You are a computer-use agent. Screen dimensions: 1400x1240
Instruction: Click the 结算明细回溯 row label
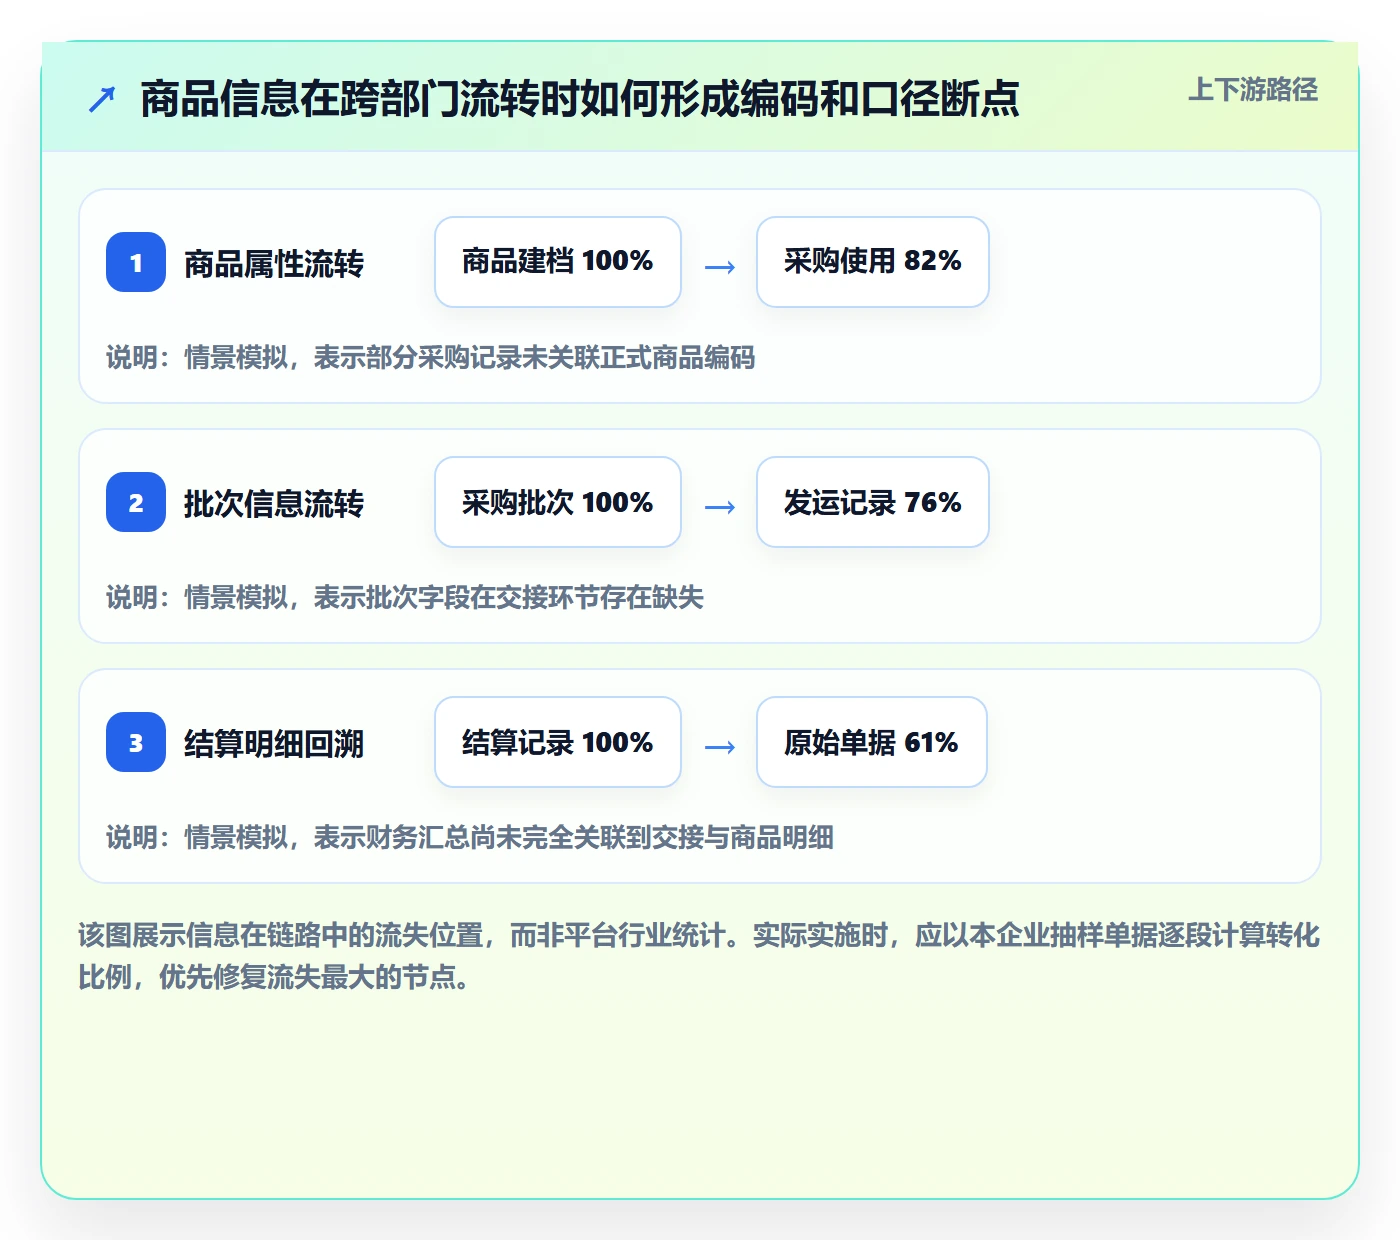274,744
